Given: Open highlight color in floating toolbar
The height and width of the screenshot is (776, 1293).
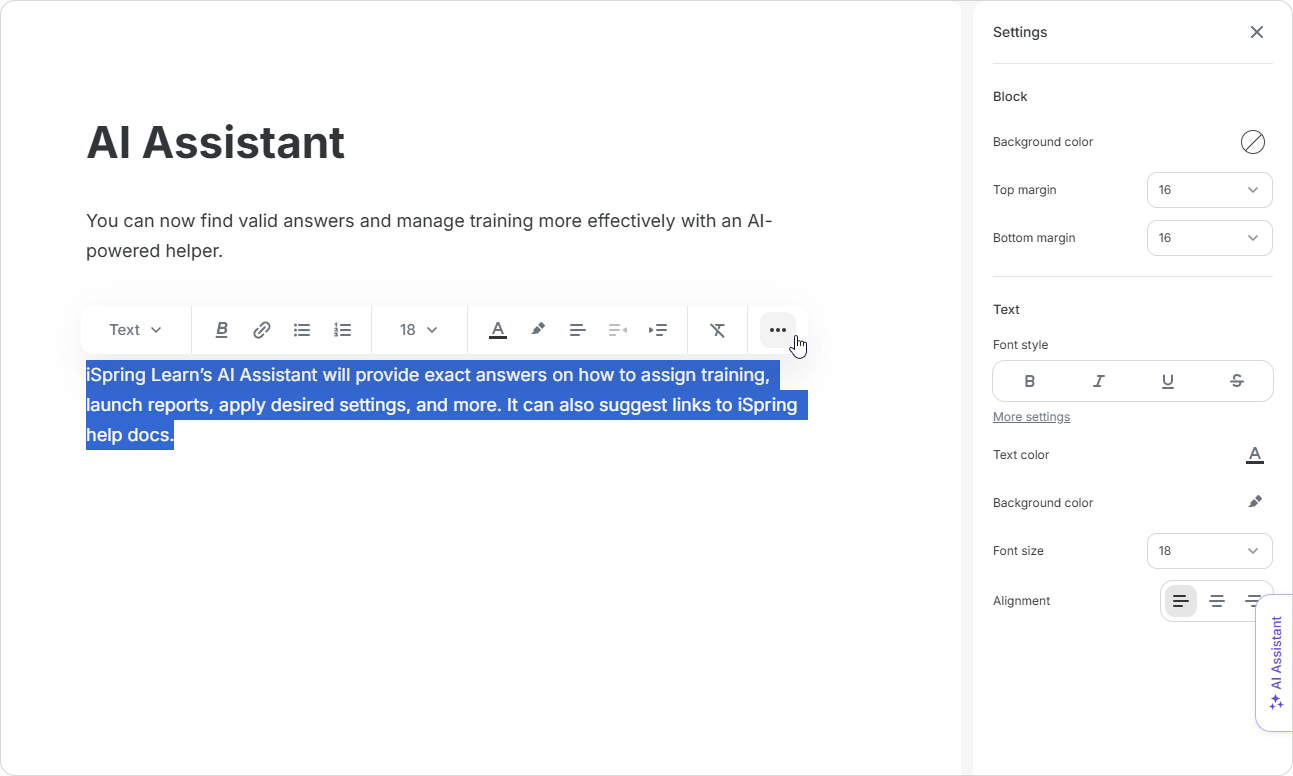Looking at the screenshot, I should 538,330.
